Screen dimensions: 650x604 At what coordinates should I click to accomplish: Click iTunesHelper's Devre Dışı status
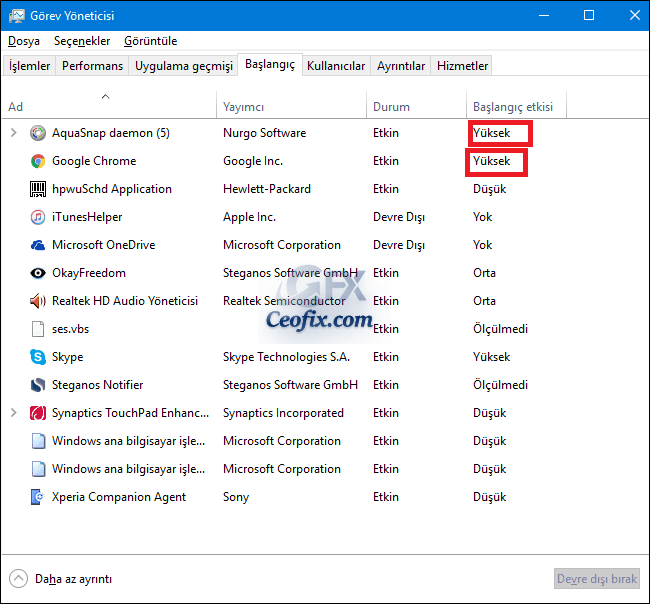pyautogui.click(x=399, y=217)
